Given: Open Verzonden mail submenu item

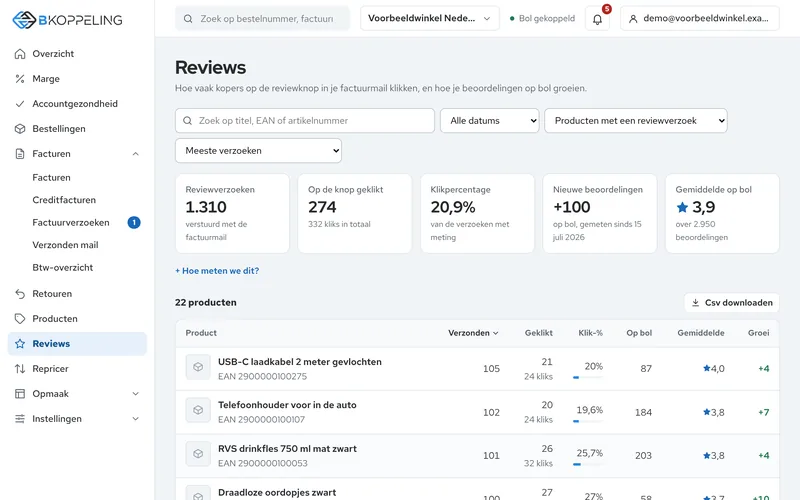Looking at the screenshot, I should pos(65,245).
